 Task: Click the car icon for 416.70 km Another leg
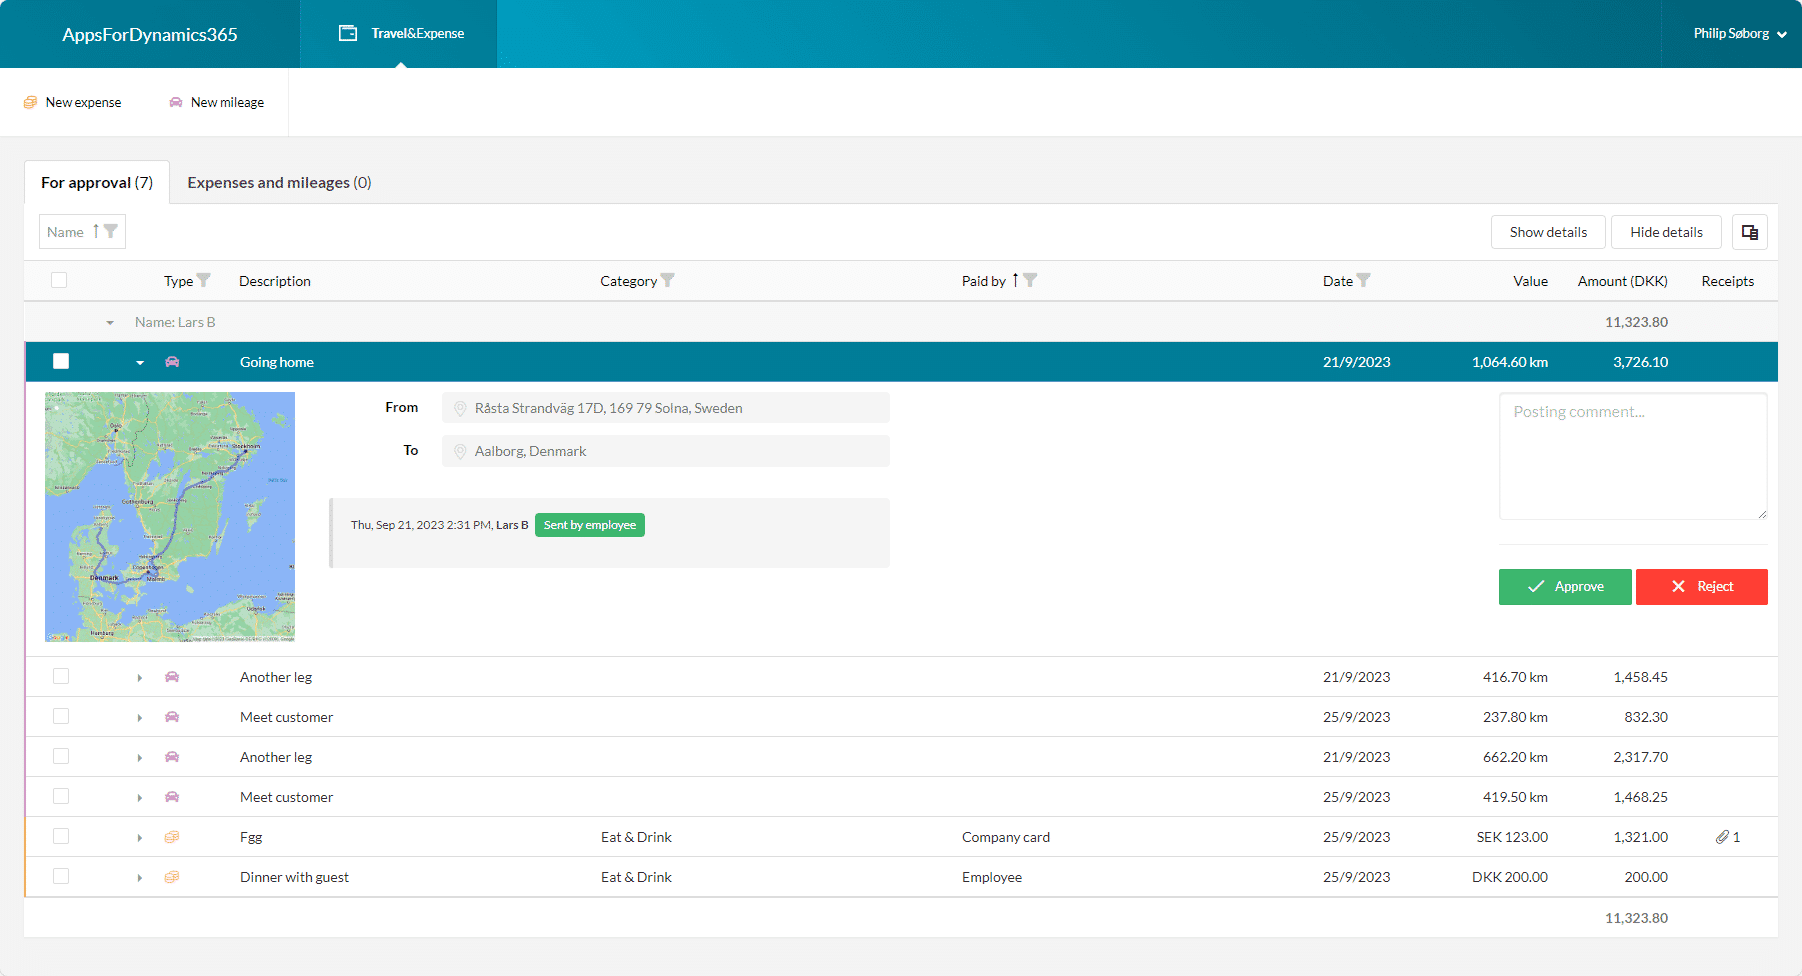click(x=172, y=677)
